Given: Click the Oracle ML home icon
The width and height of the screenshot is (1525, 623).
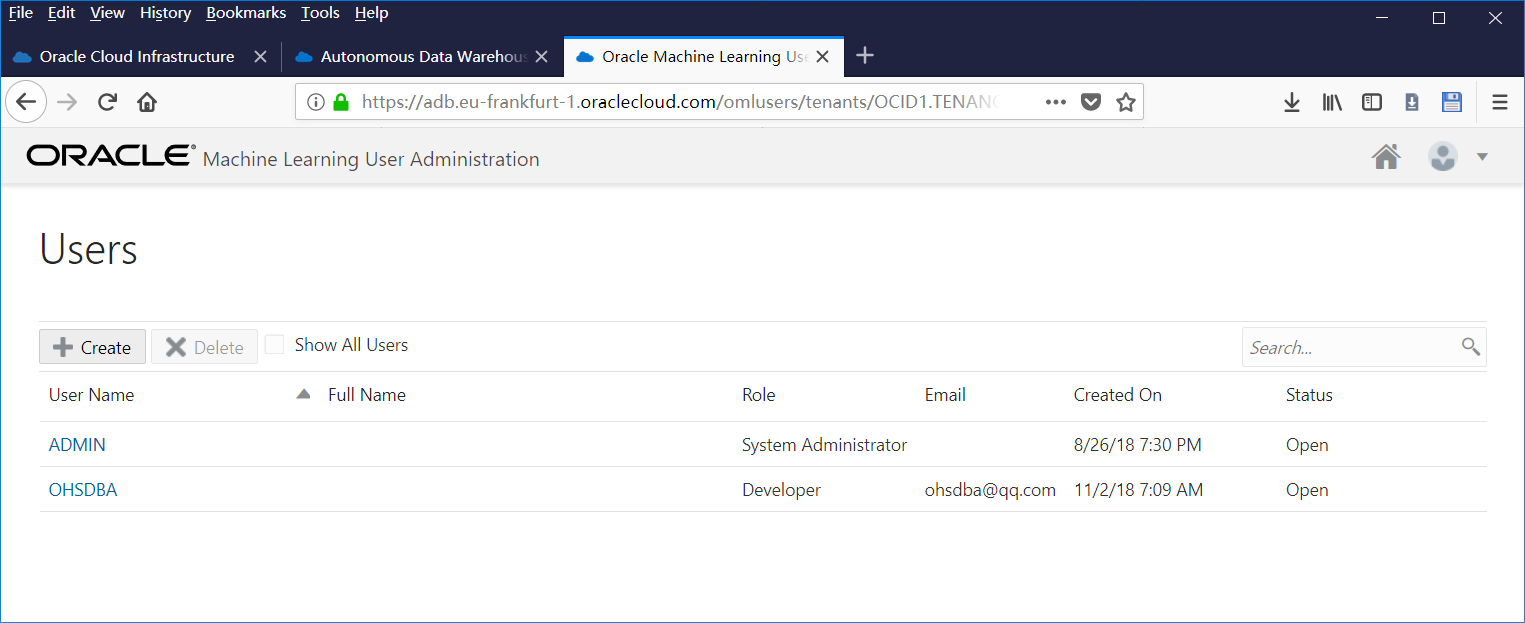Looking at the screenshot, I should pyautogui.click(x=1386, y=157).
